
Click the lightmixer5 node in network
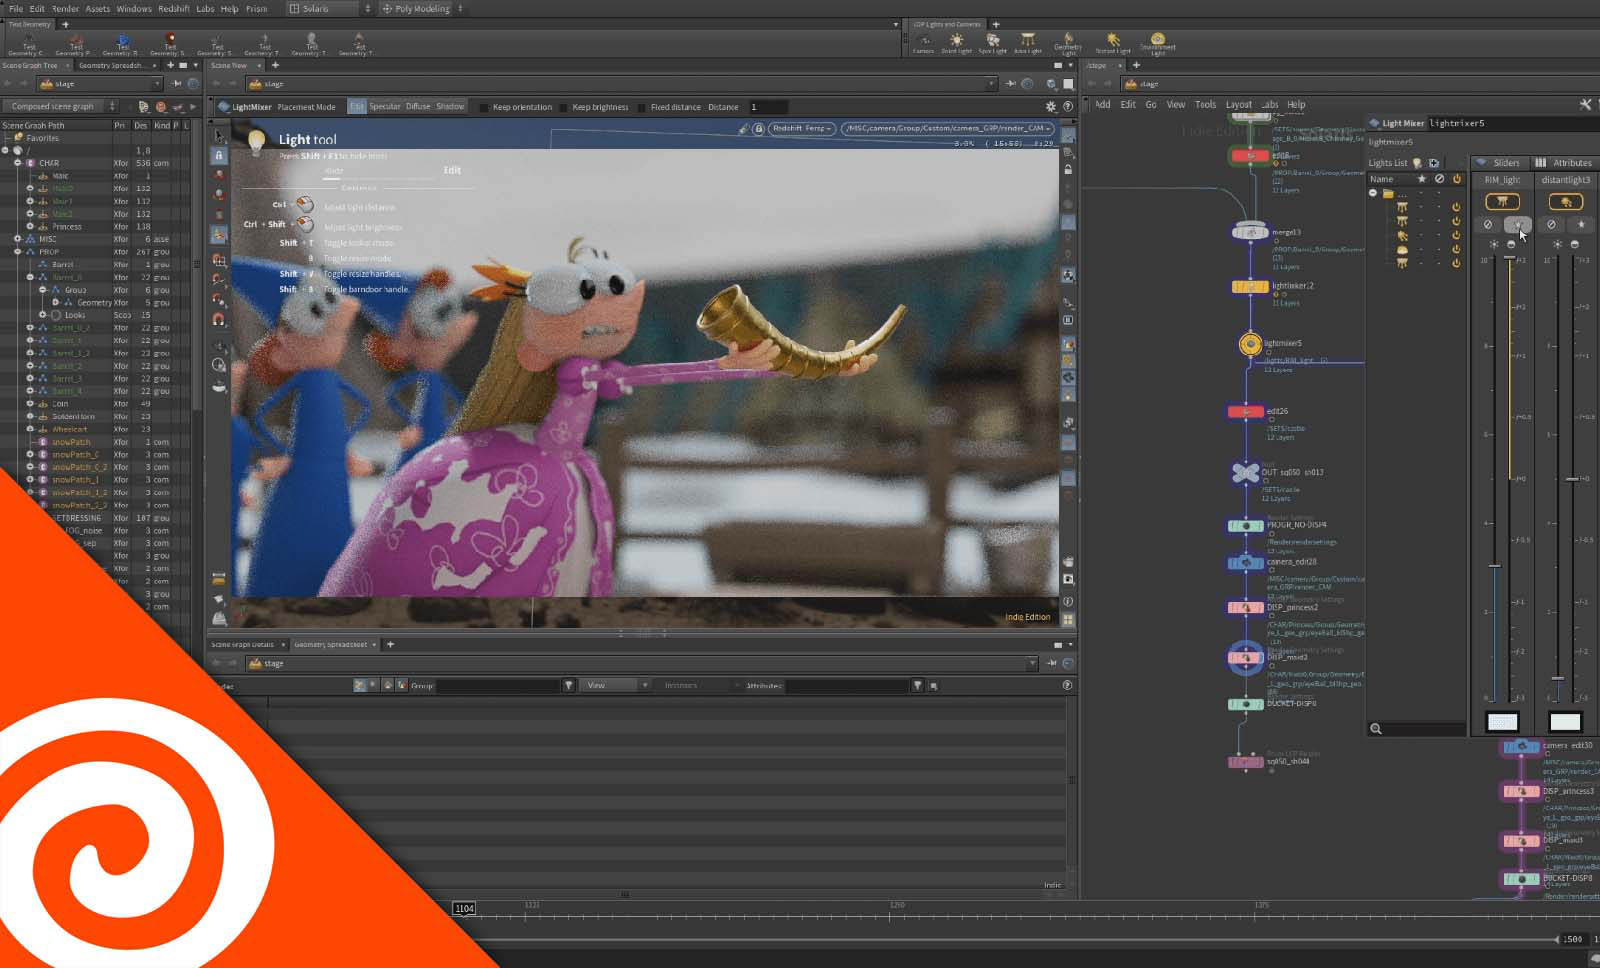click(x=1249, y=344)
